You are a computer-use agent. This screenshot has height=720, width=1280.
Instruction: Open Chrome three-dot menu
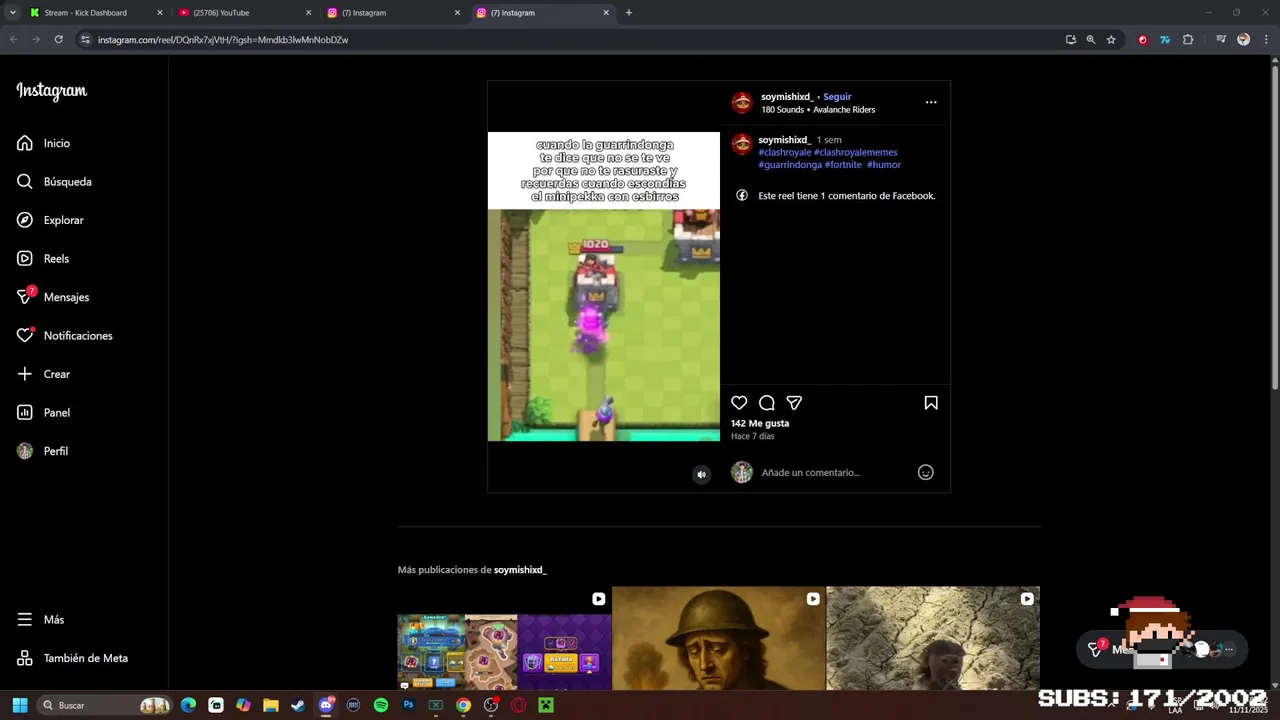click(1265, 40)
